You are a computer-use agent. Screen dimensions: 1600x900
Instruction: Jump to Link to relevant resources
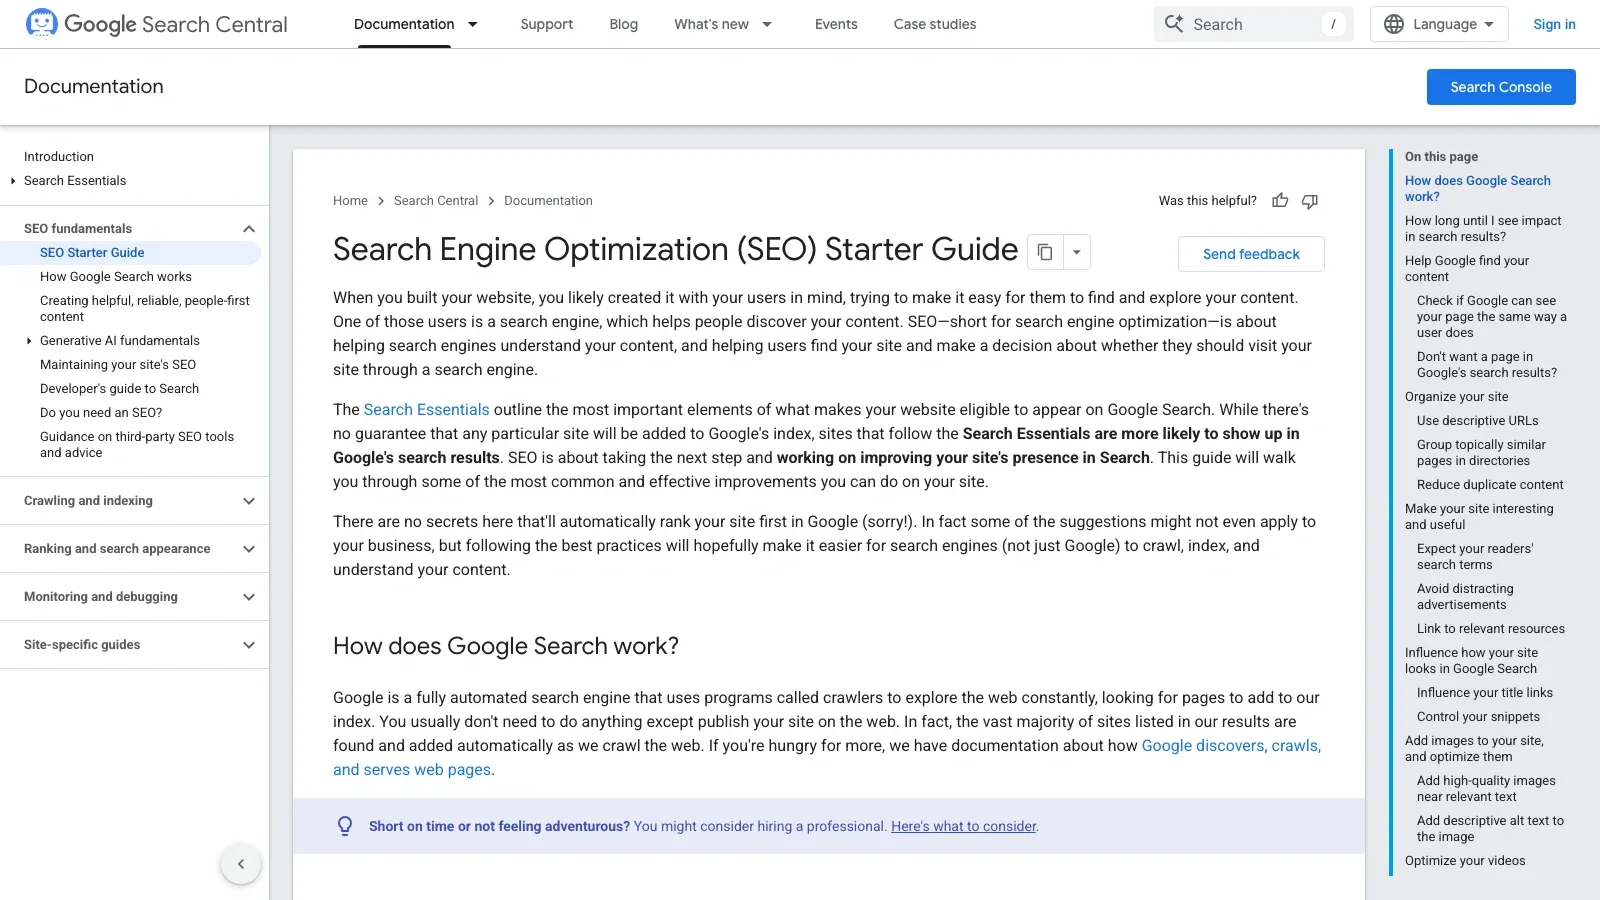point(1491,629)
